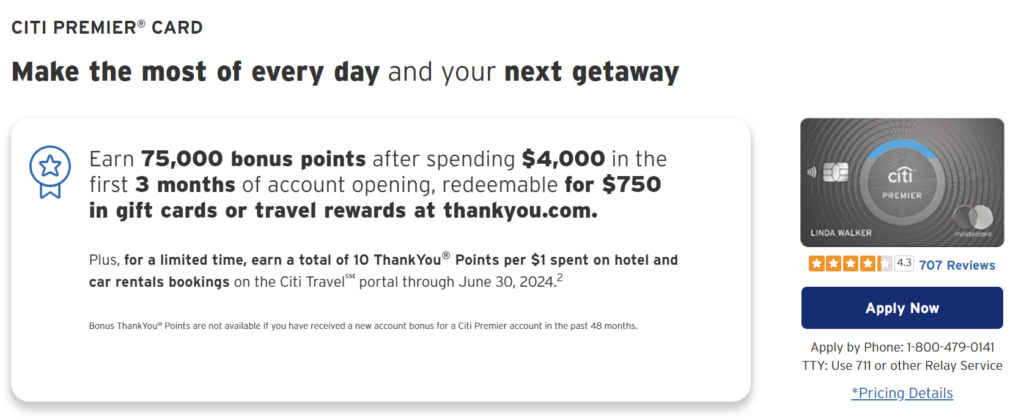This screenshot has width=1024, height=420.
Task: Click the contactless payment symbol on card
Action: pos(813,173)
